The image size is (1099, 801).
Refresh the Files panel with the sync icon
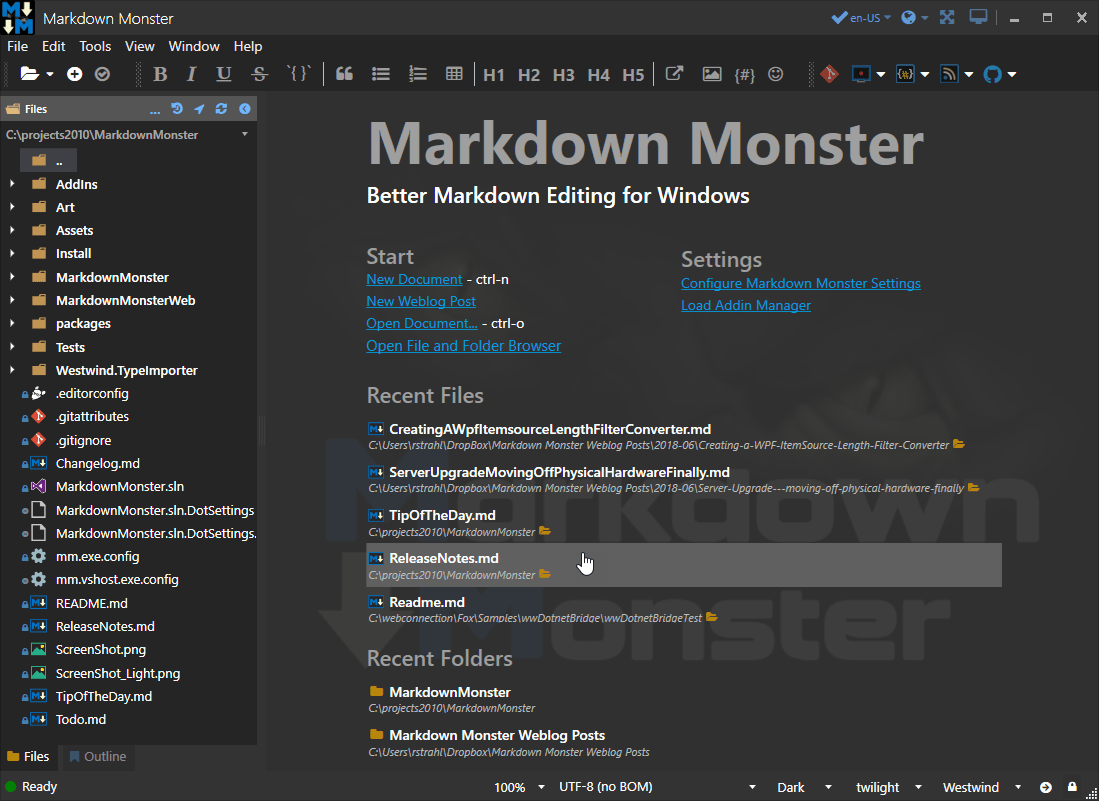(222, 108)
